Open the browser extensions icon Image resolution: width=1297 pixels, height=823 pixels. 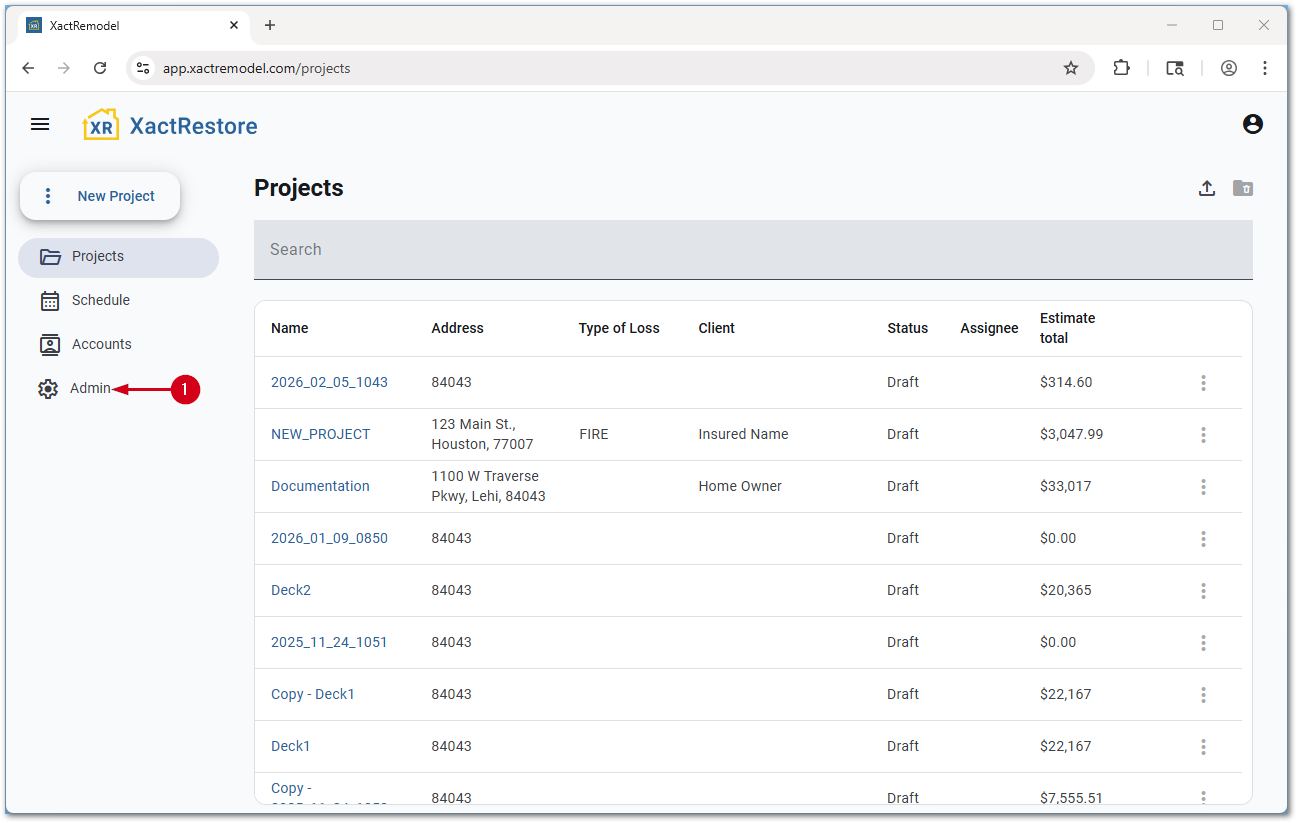pos(1121,68)
